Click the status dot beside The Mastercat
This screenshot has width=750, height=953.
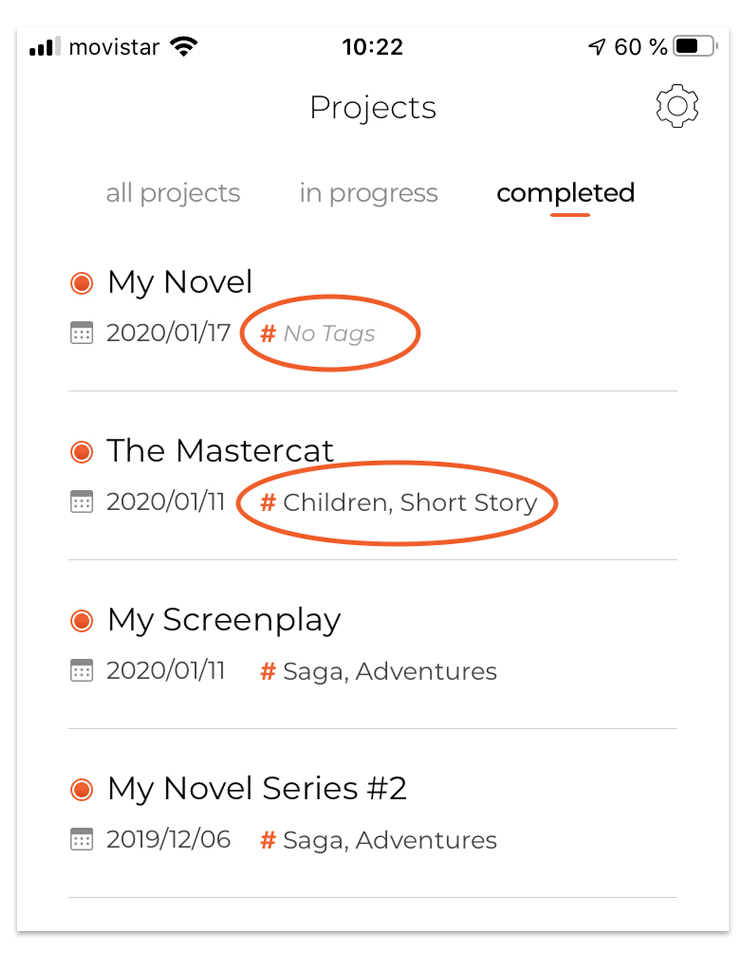pyautogui.click(x=81, y=452)
